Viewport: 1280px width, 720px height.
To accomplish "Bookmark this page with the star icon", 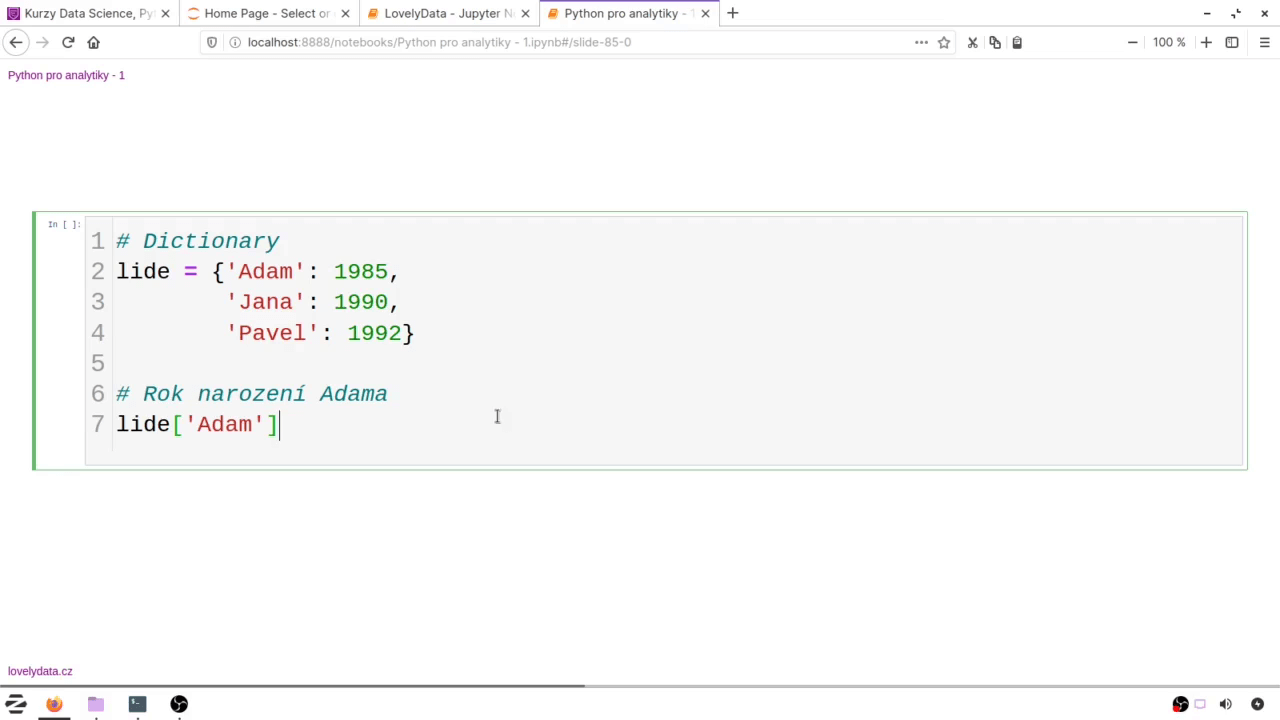I will coord(944,42).
